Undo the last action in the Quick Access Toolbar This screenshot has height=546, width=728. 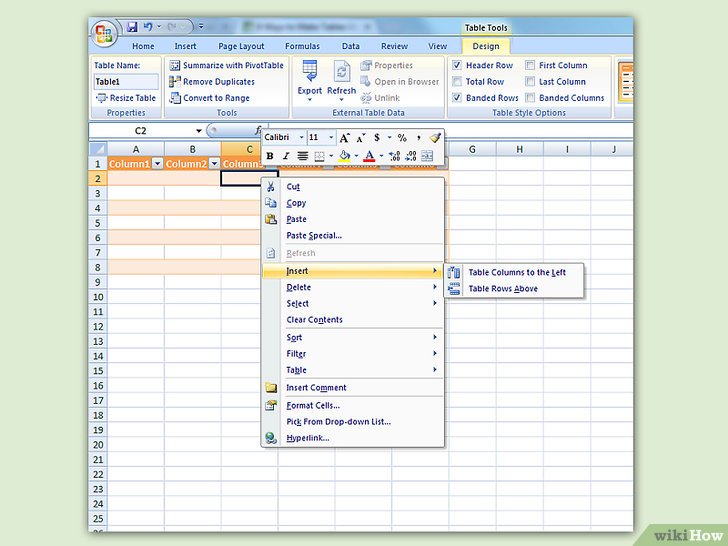click(x=148, y=27)
